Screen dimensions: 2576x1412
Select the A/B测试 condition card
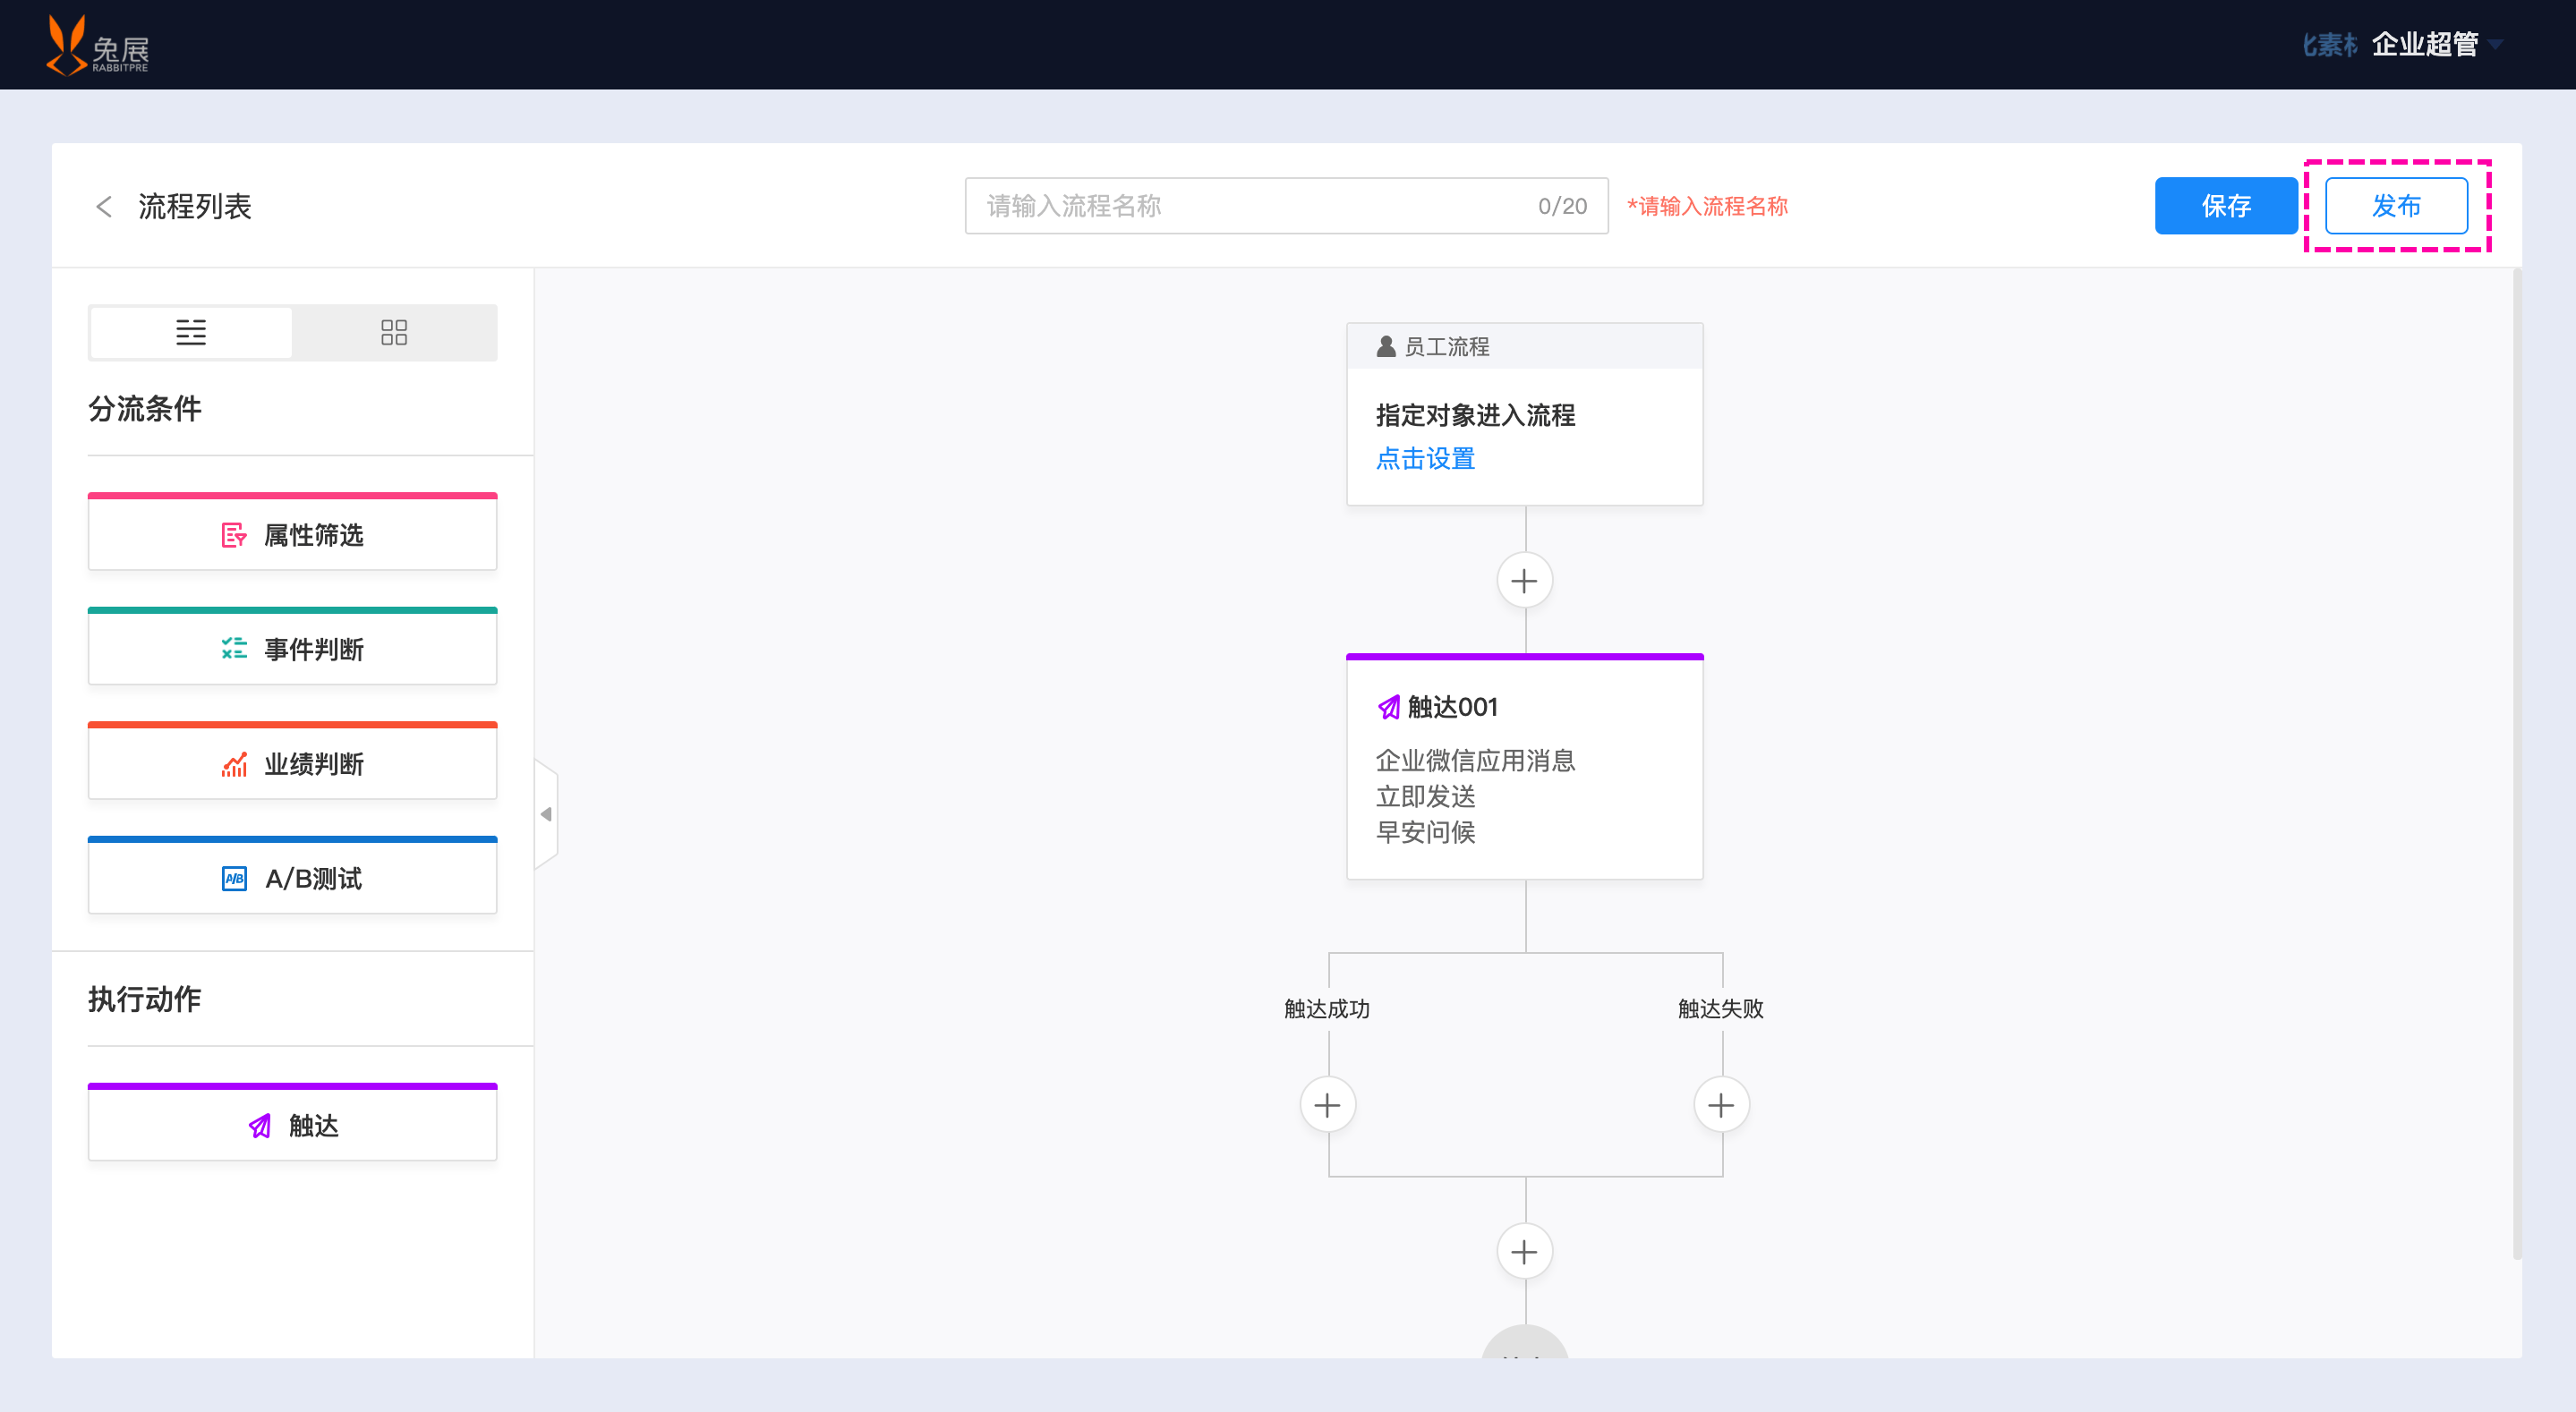[x=292, y=875]
